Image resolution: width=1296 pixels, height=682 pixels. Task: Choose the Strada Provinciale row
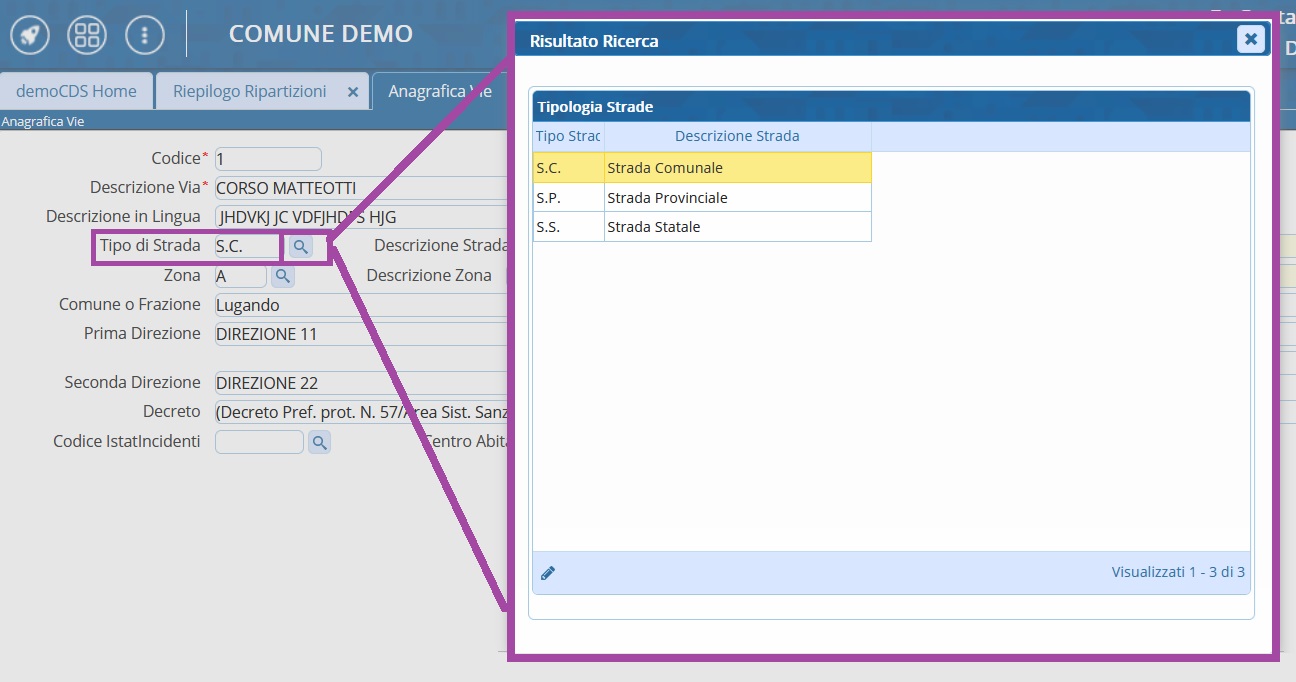tap(737, 198)
